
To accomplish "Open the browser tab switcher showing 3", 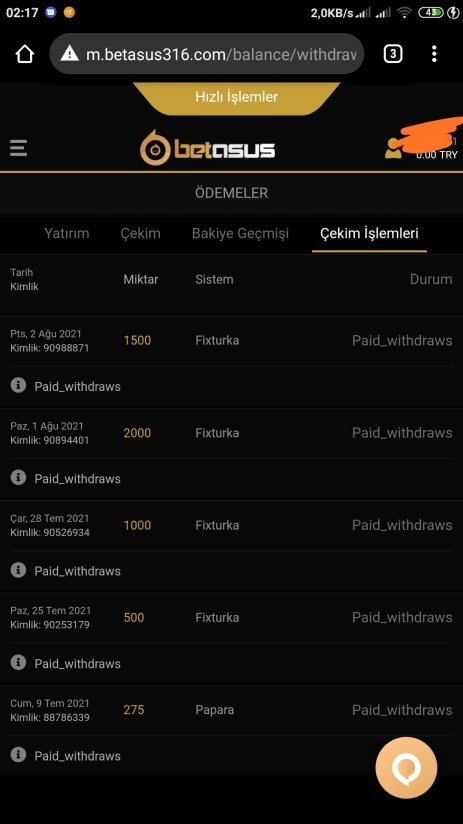I will point(393,54).
